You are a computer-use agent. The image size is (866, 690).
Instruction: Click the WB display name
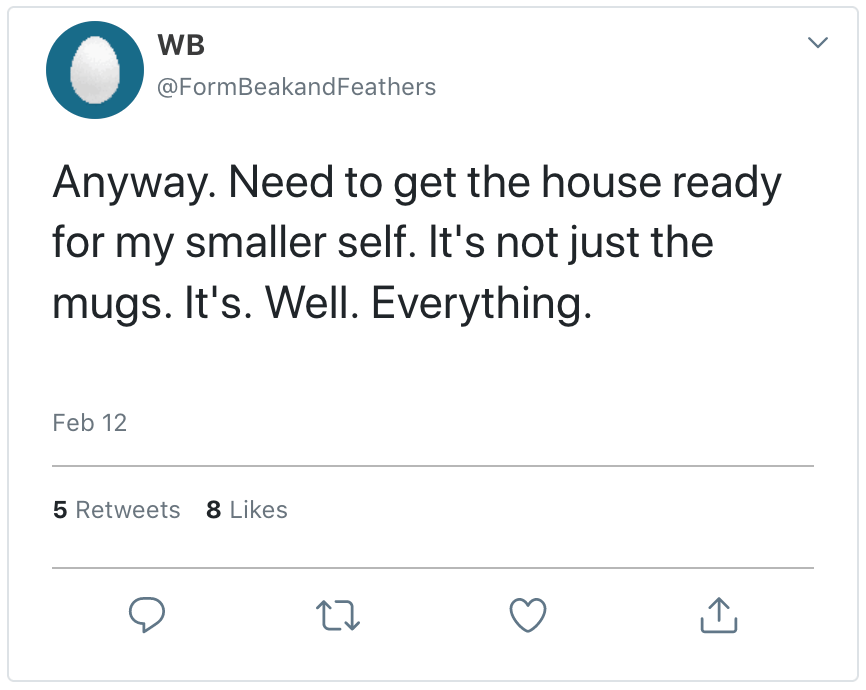(181, 46)
